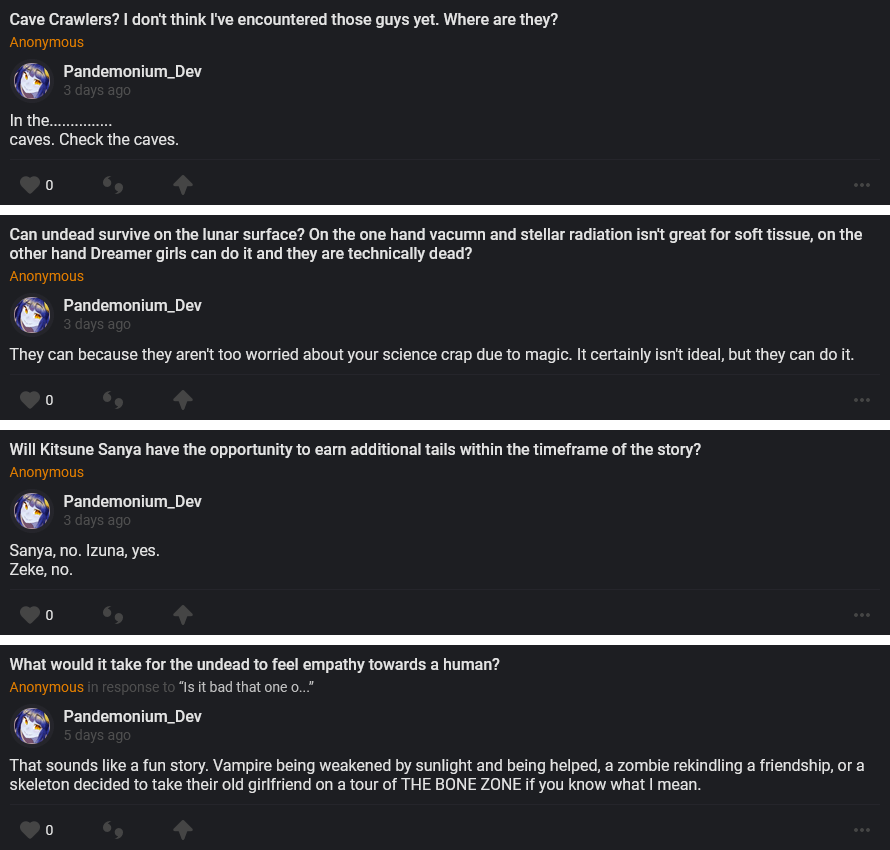Quote the undead empathy answer
The image size is (890, 850).
pos(113,830)
